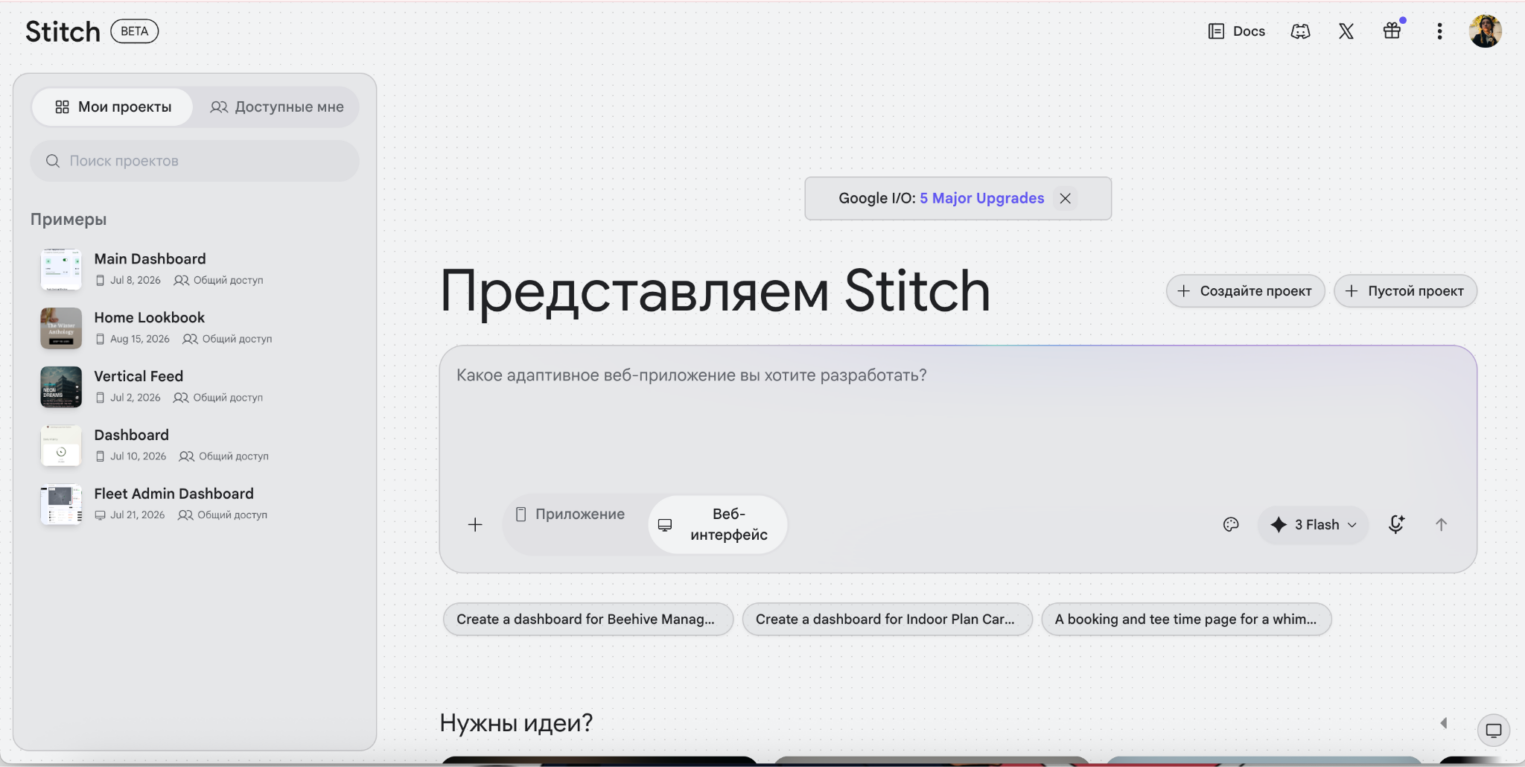Click the Примеры section heading
The width and height of the screenshot is (1525, 767).
coord(68,219)
